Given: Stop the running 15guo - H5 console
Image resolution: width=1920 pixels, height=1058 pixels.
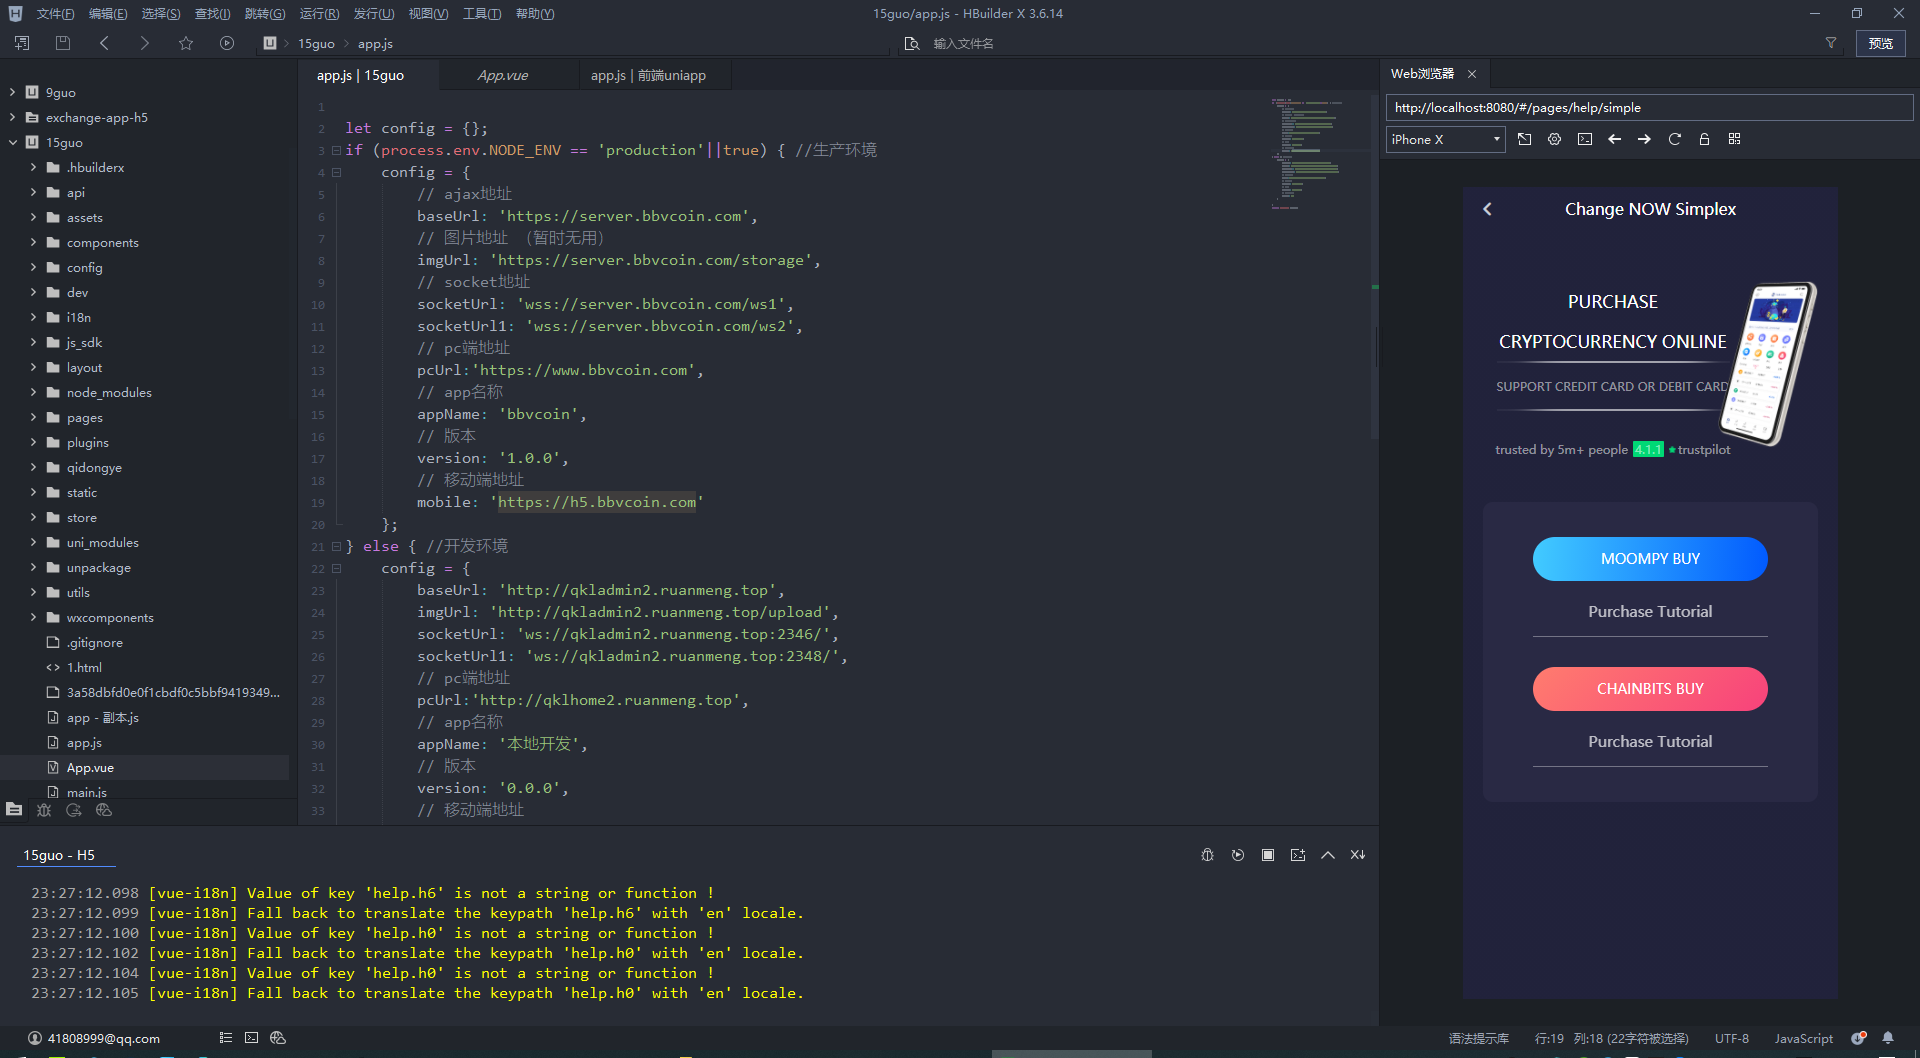Looking at the screenshot, I should 1268,855.
